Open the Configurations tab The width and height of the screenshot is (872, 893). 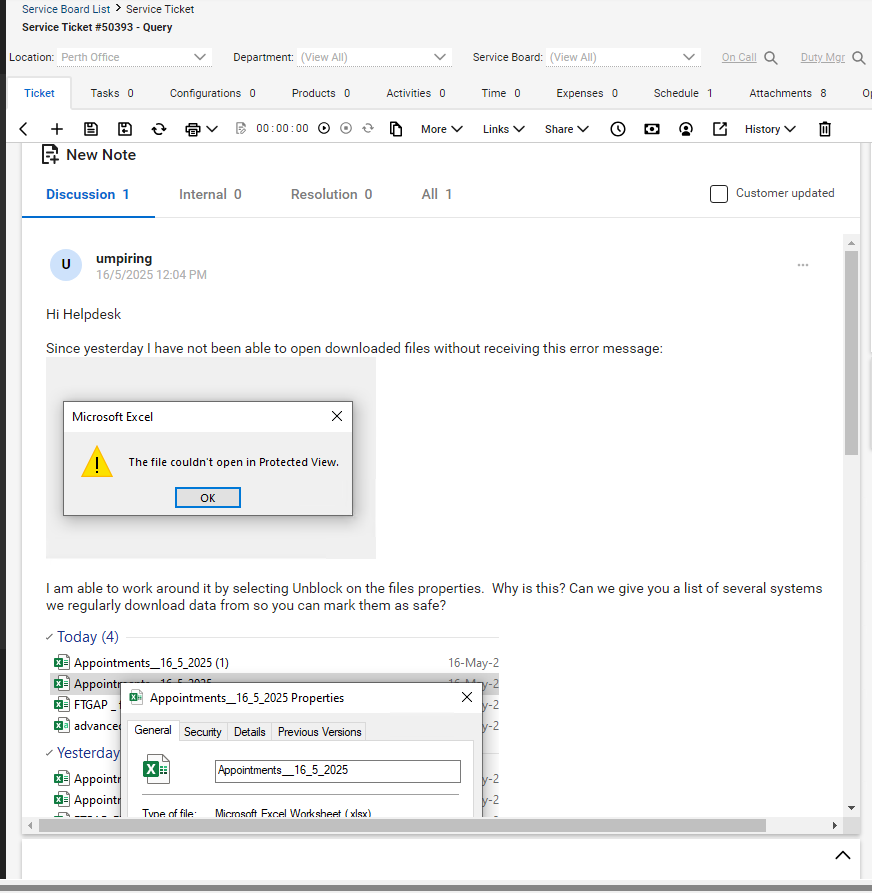click(212, 93)
